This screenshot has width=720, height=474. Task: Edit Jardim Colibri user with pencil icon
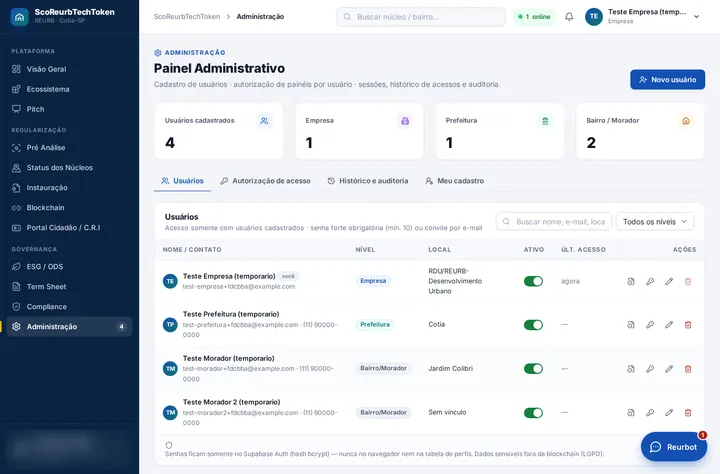point(669,369)
